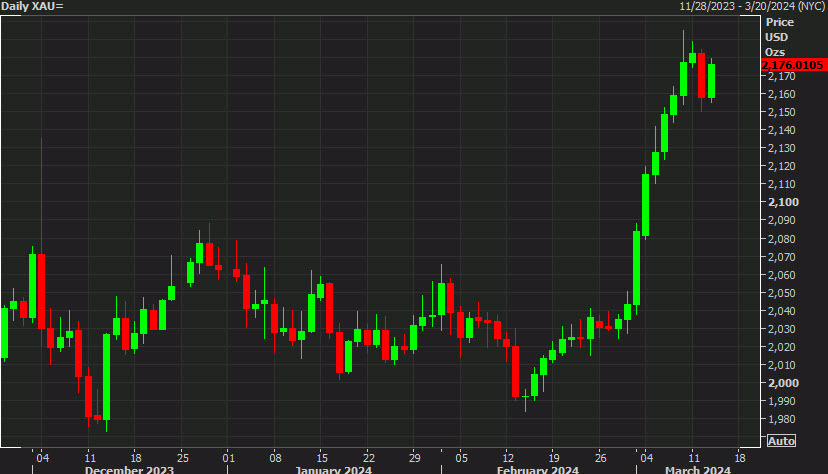The image size is (828, 474).
Task: Click the 2,100 price axis label
Action: point(783,202)
